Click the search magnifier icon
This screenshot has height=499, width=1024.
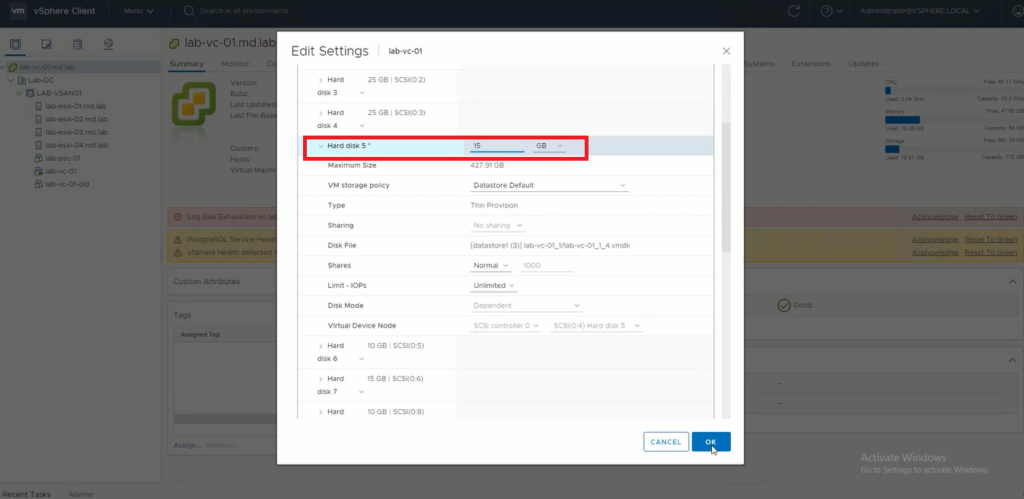190,11
